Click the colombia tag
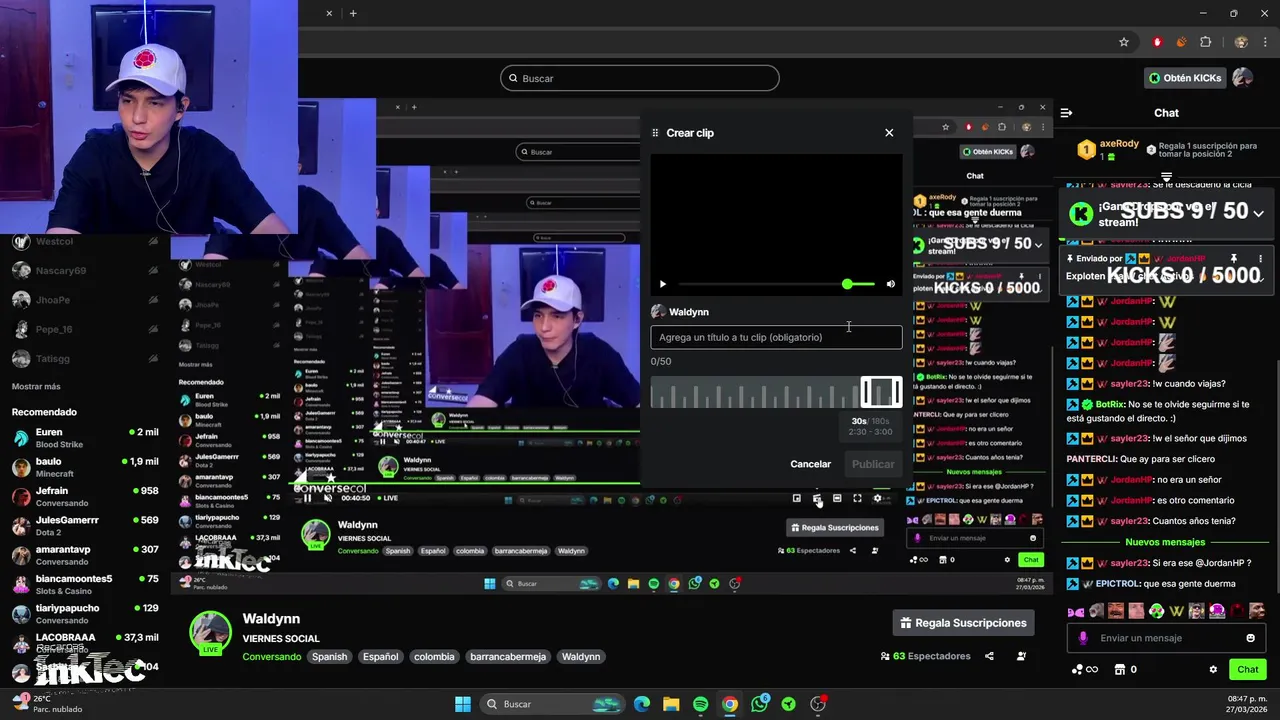The height and width of the screenshot is (720, 1280). pyautogui.click(x=434, y=657)
